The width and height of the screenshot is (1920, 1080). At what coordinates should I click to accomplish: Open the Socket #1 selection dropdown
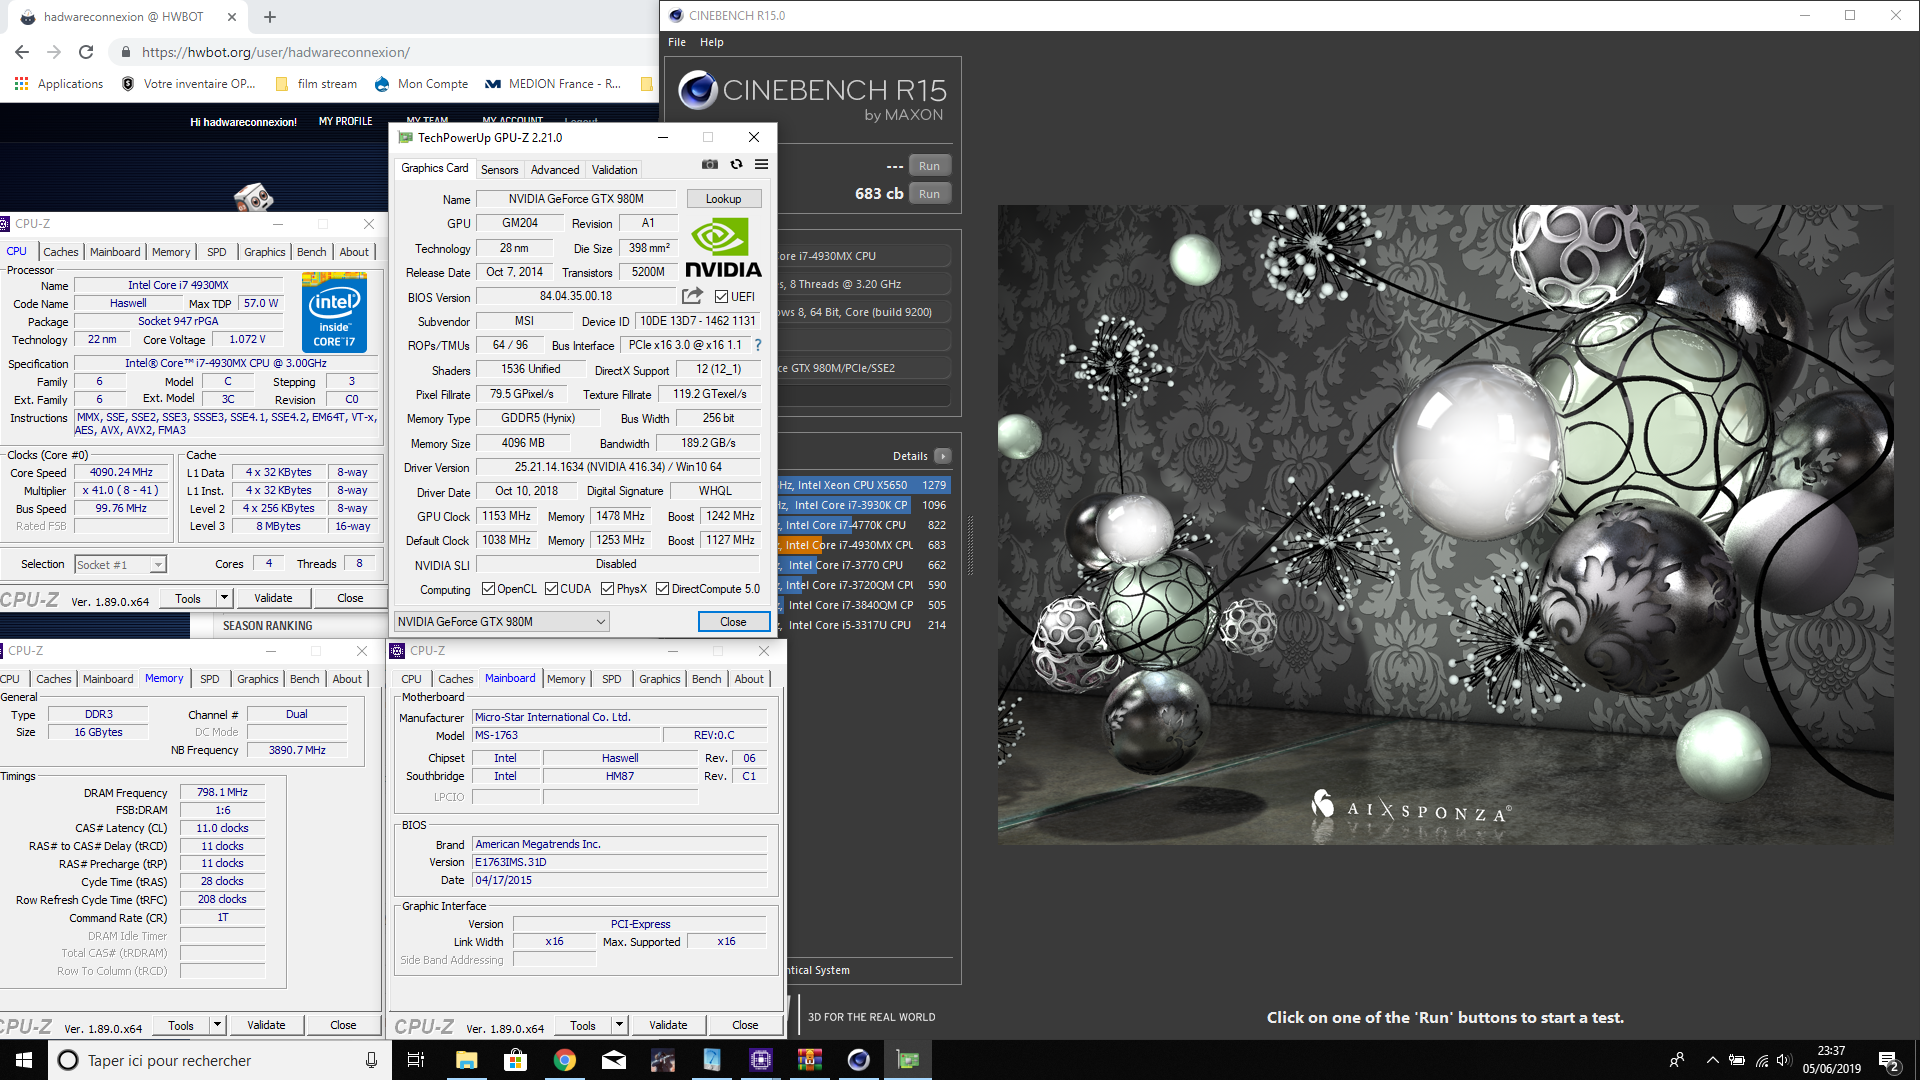coord(120,565)
